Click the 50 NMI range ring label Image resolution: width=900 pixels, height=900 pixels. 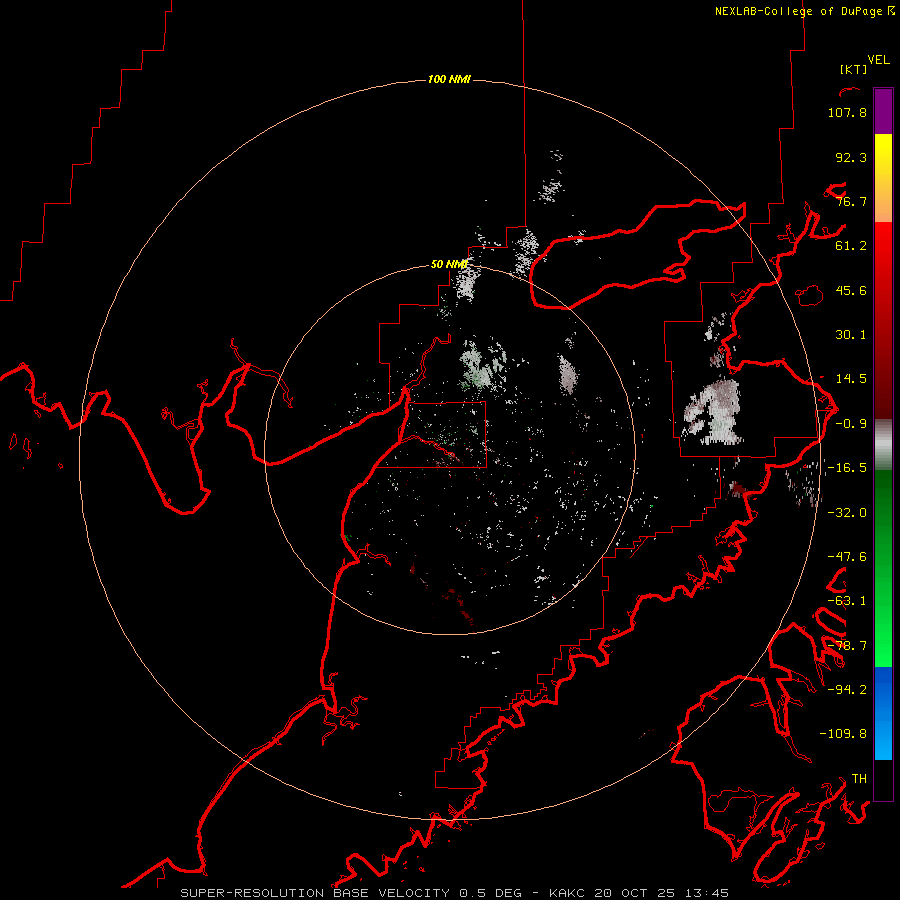pos(449,264)
